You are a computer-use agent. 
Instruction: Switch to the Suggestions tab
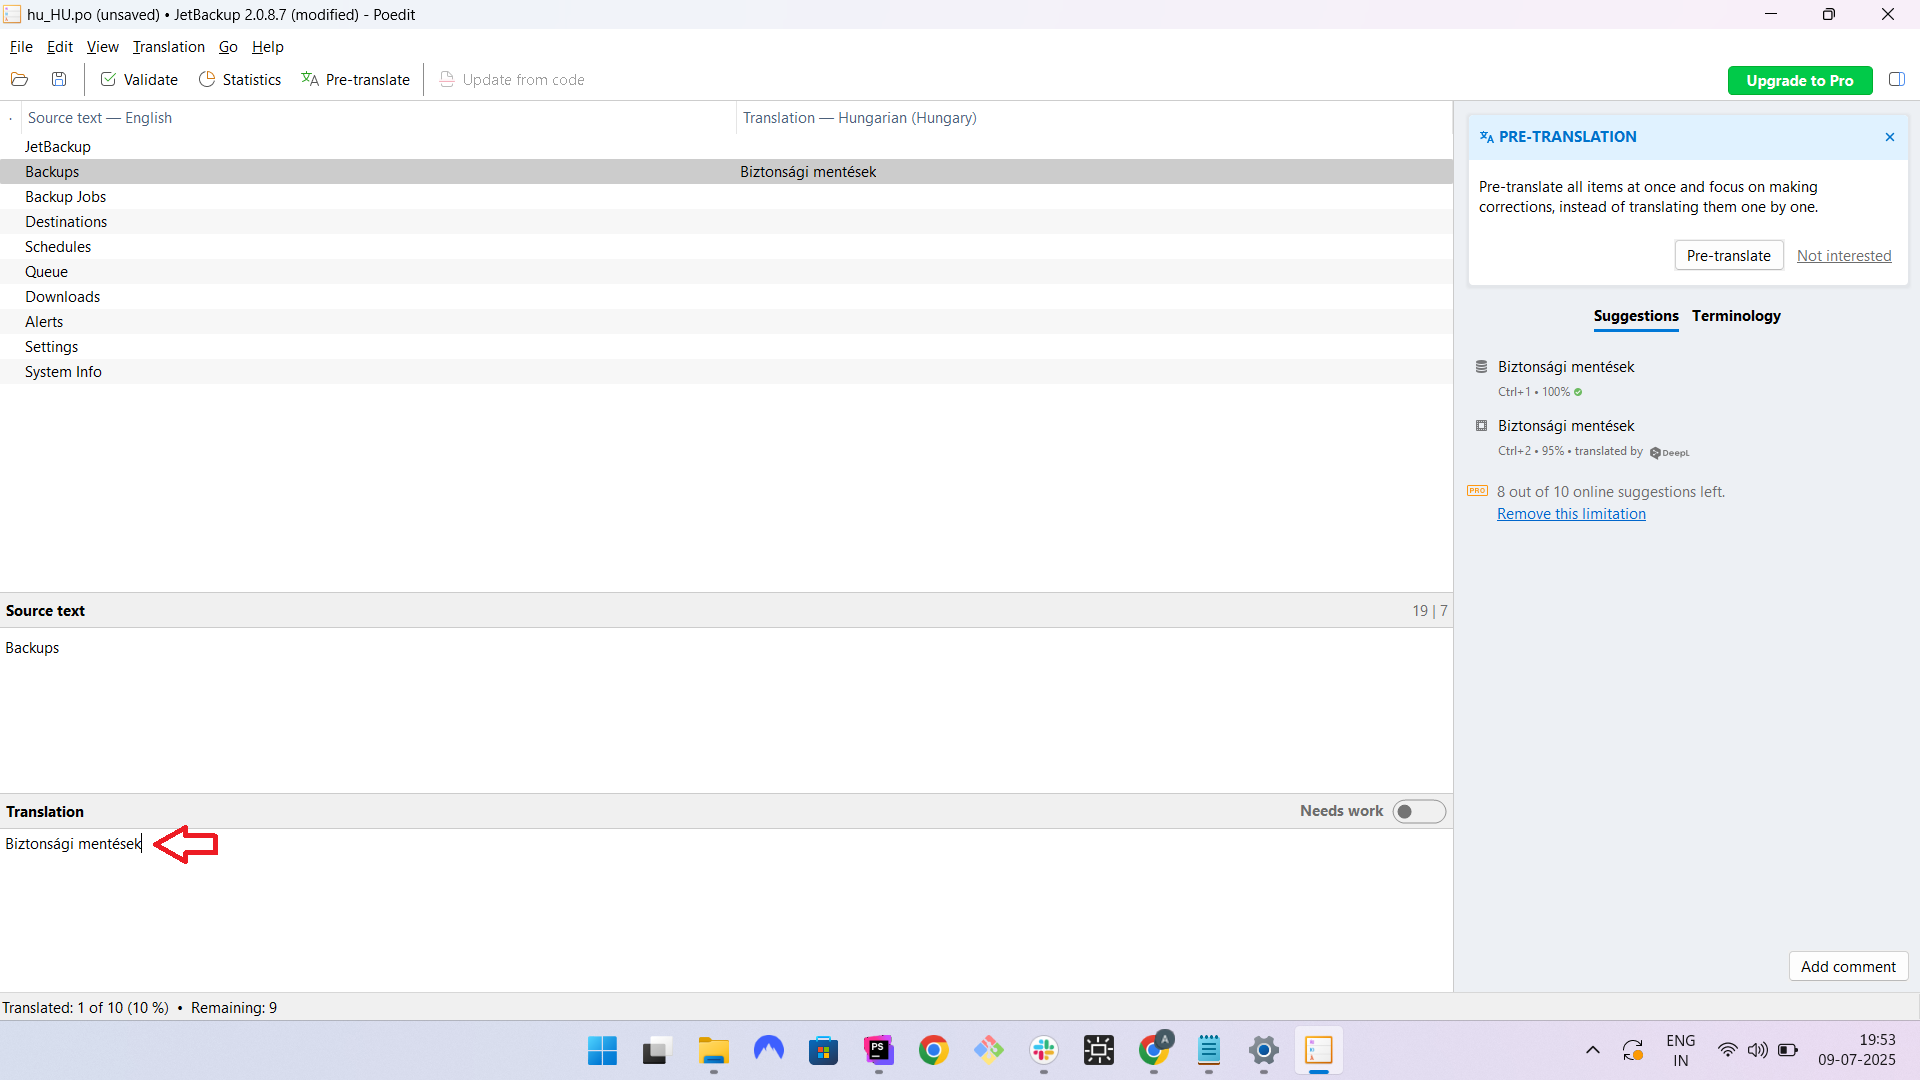1635,316
